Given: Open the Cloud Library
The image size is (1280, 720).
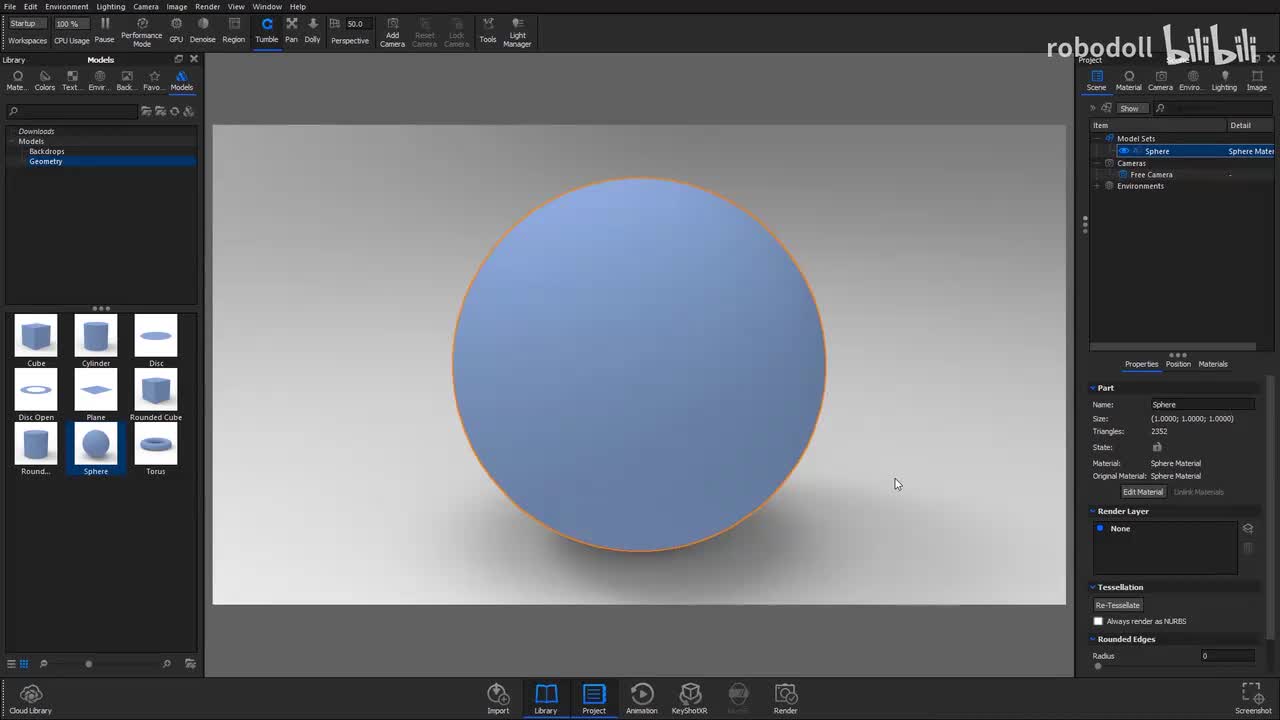Looking at the screenshot, I should (x=30, y=699).
